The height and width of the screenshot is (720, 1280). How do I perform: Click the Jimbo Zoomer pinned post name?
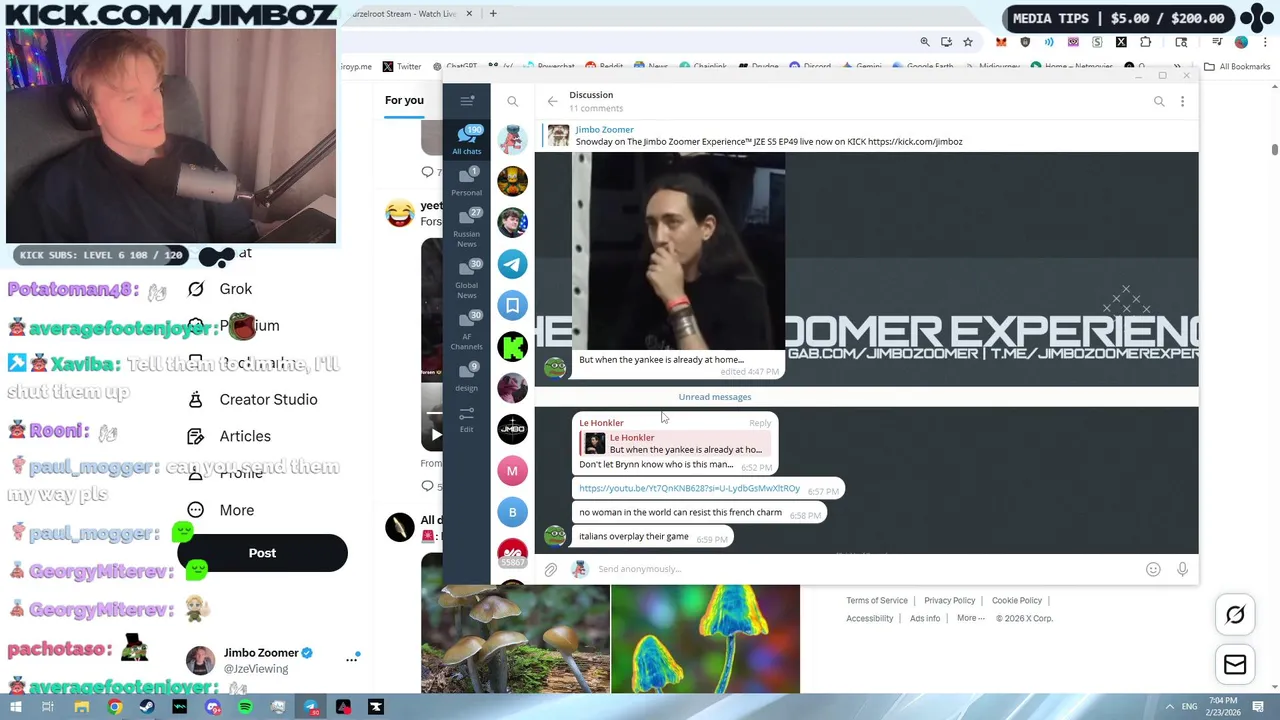coord(604,129)
